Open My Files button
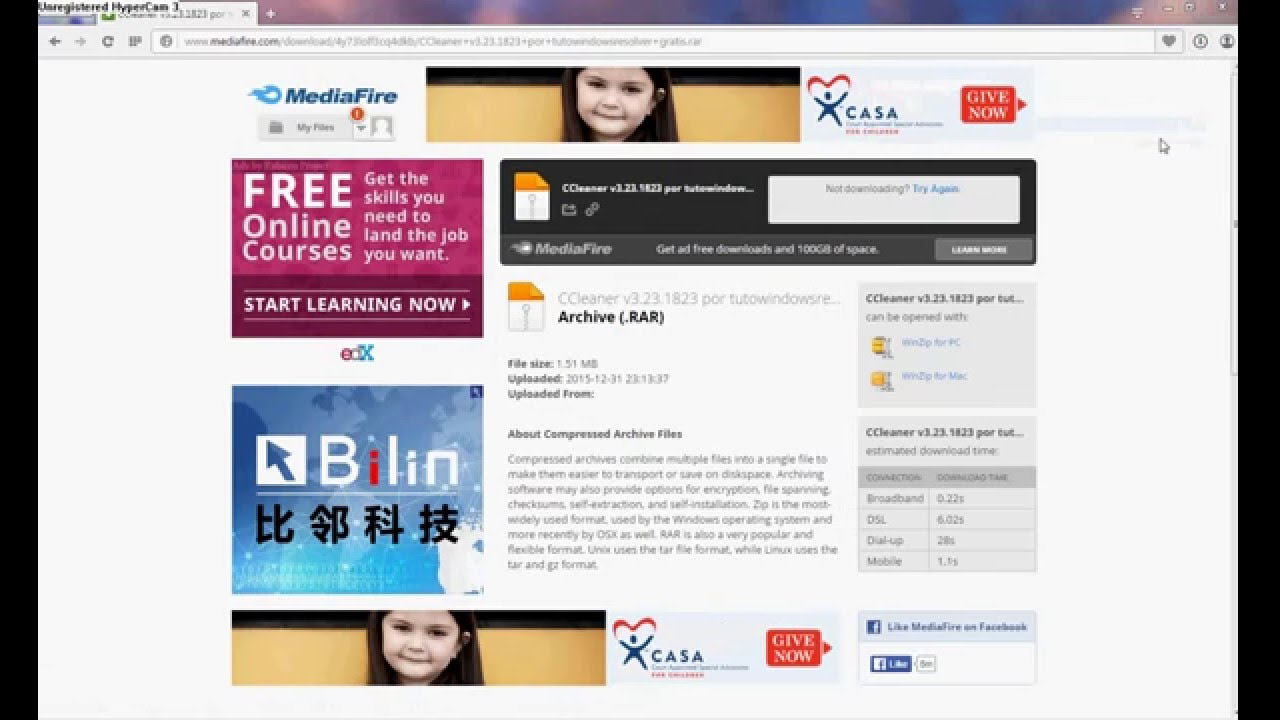1280x720 pixels. pos(305,127)
